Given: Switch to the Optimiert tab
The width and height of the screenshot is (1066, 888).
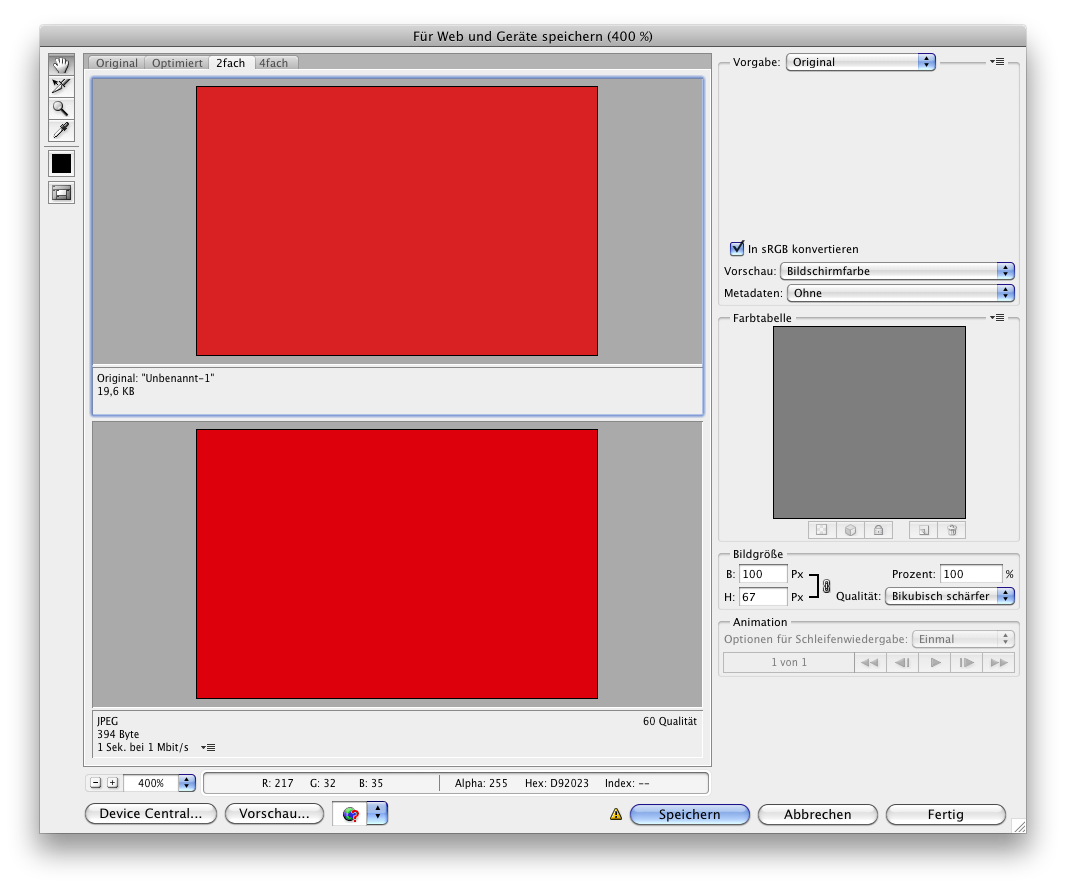Looking at the screenshot, I should point(177,63).
